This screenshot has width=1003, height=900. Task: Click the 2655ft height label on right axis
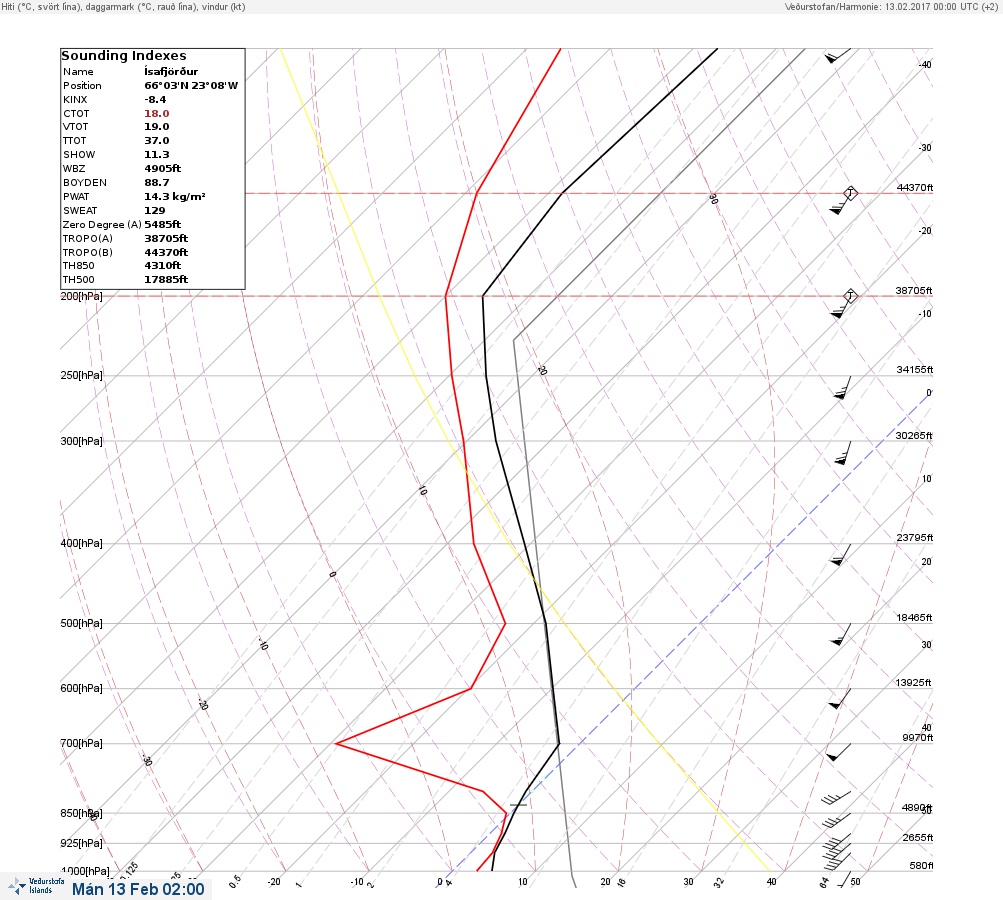[x=917, y=837]
